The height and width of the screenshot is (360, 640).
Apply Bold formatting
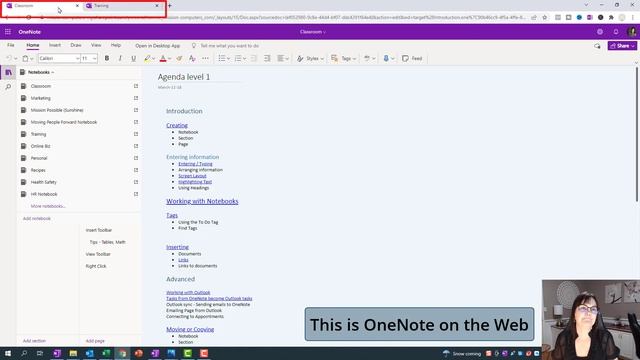click(107, 58)
